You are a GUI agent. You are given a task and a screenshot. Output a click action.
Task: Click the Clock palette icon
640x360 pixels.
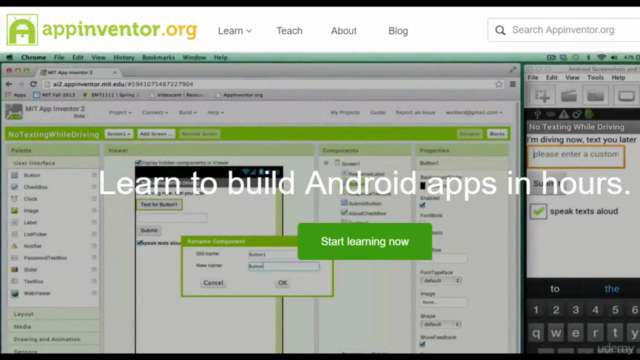15,199
